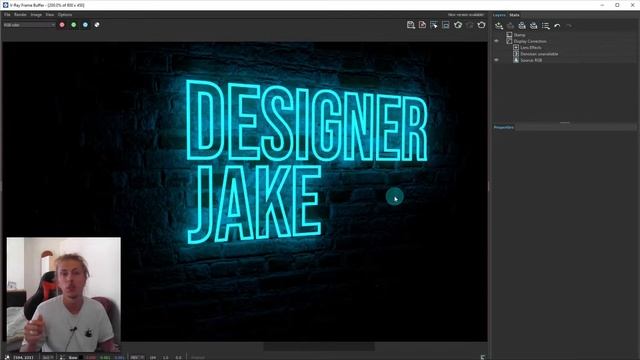The image size is (640, 360).
Task: Select the Display Correction layer
Action: [x=530, y=41]
